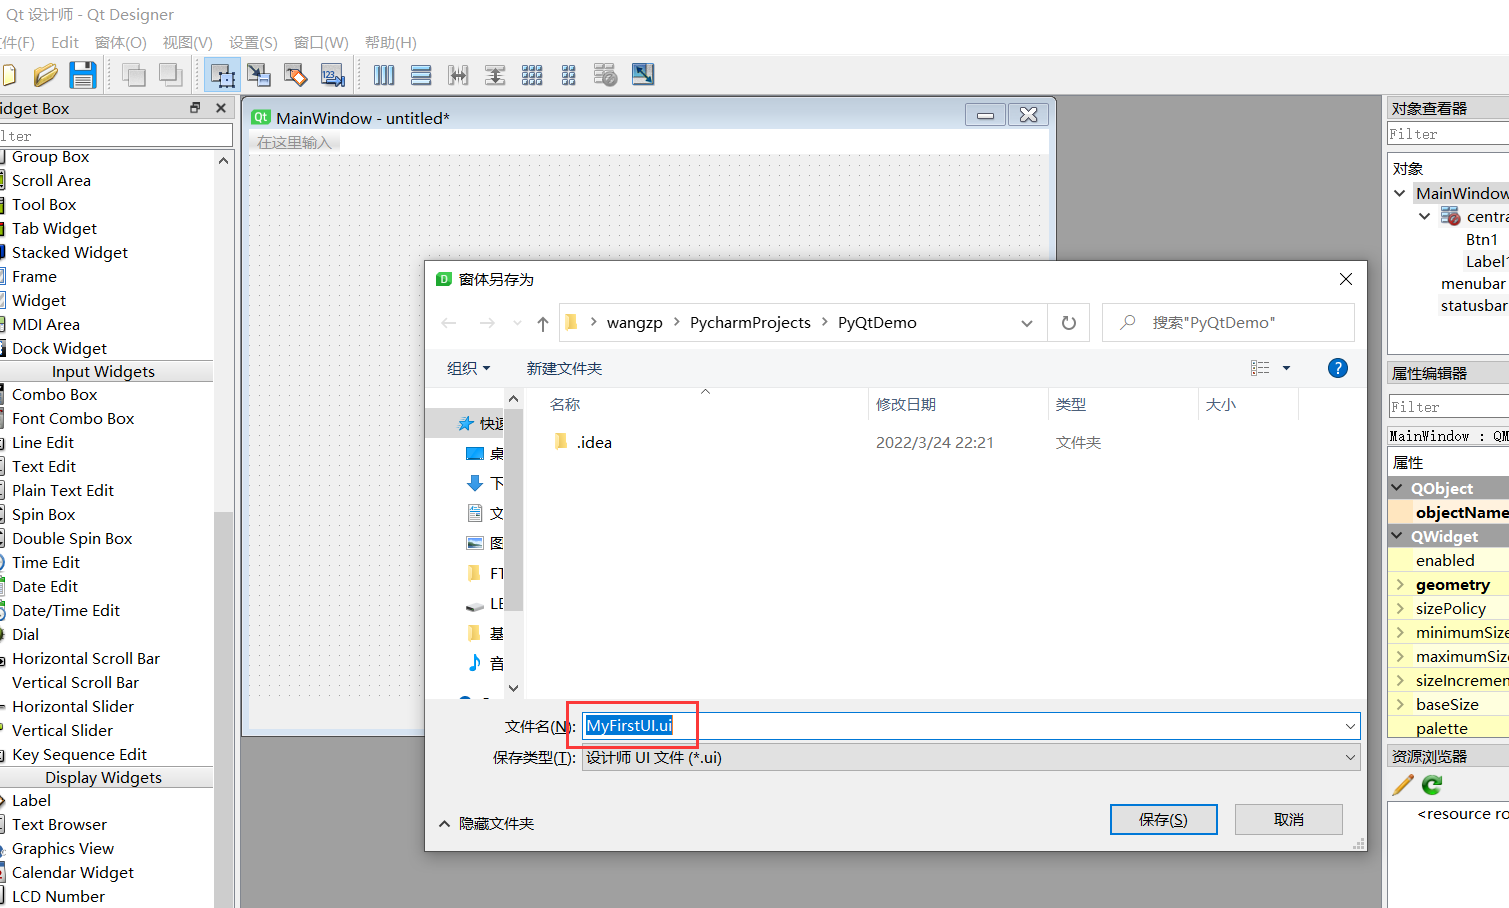Sort files by the 修改日期 column
The image size is (1509, 908).
point(906,404)
